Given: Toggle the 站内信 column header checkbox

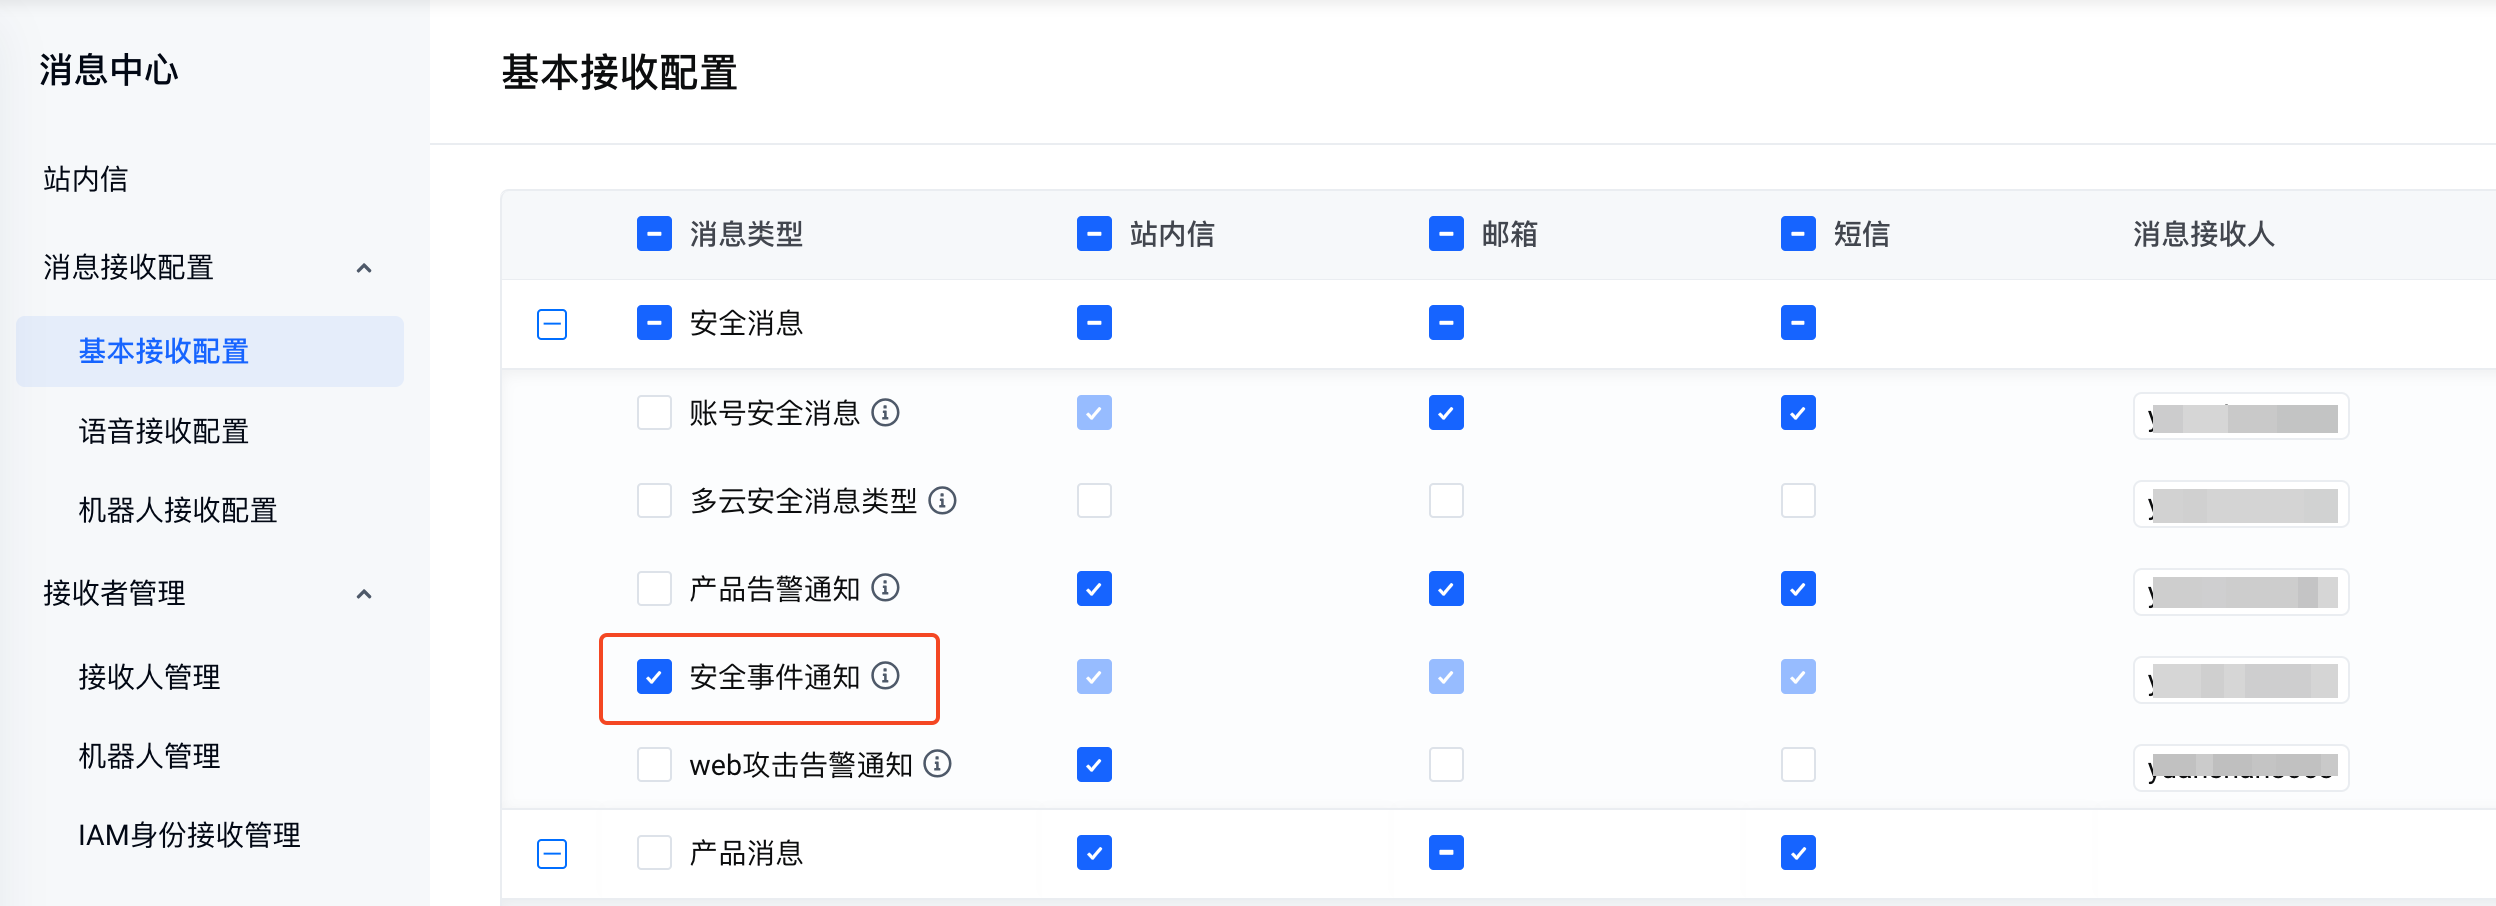Looking at the screenshot, I should pos(1094,234).
